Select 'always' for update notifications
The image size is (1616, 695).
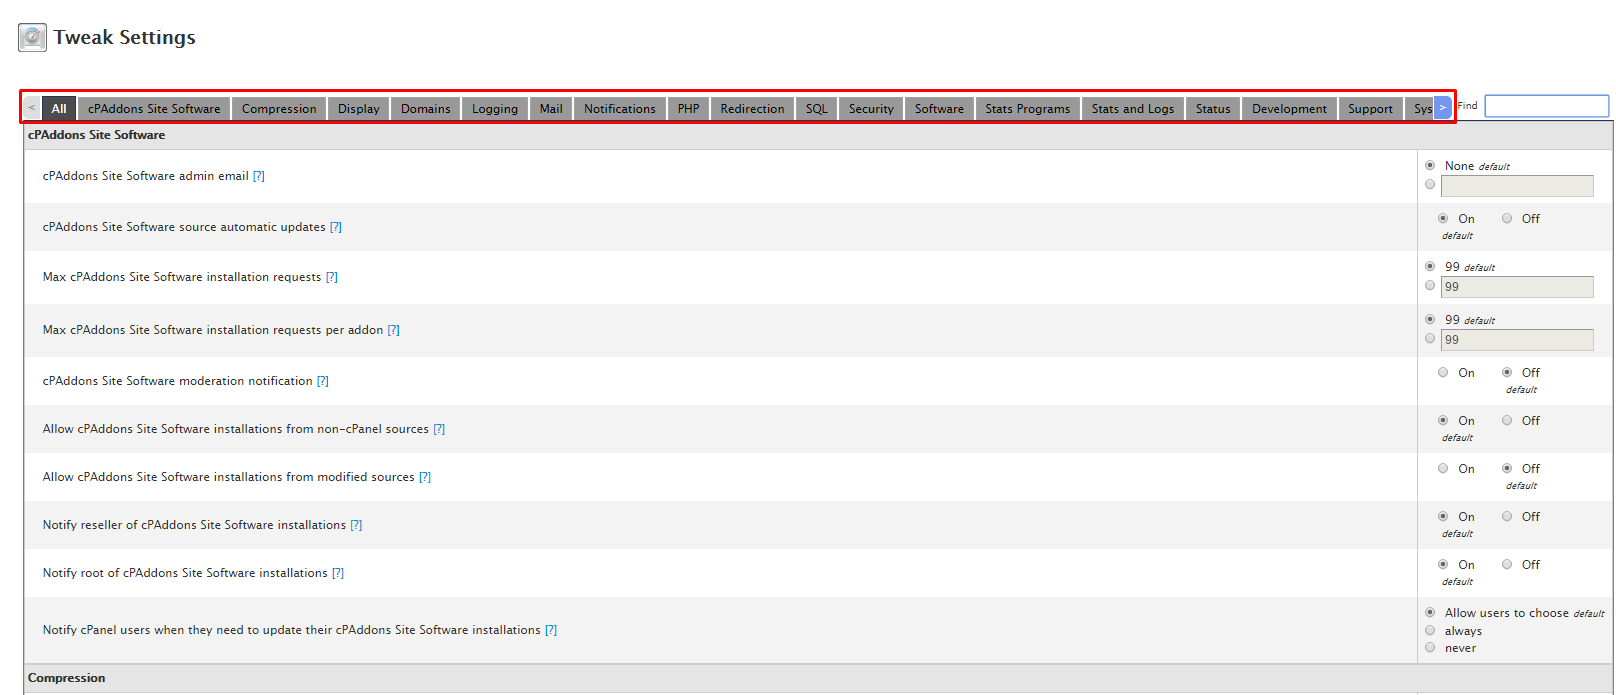click(x=1430, y=631)
